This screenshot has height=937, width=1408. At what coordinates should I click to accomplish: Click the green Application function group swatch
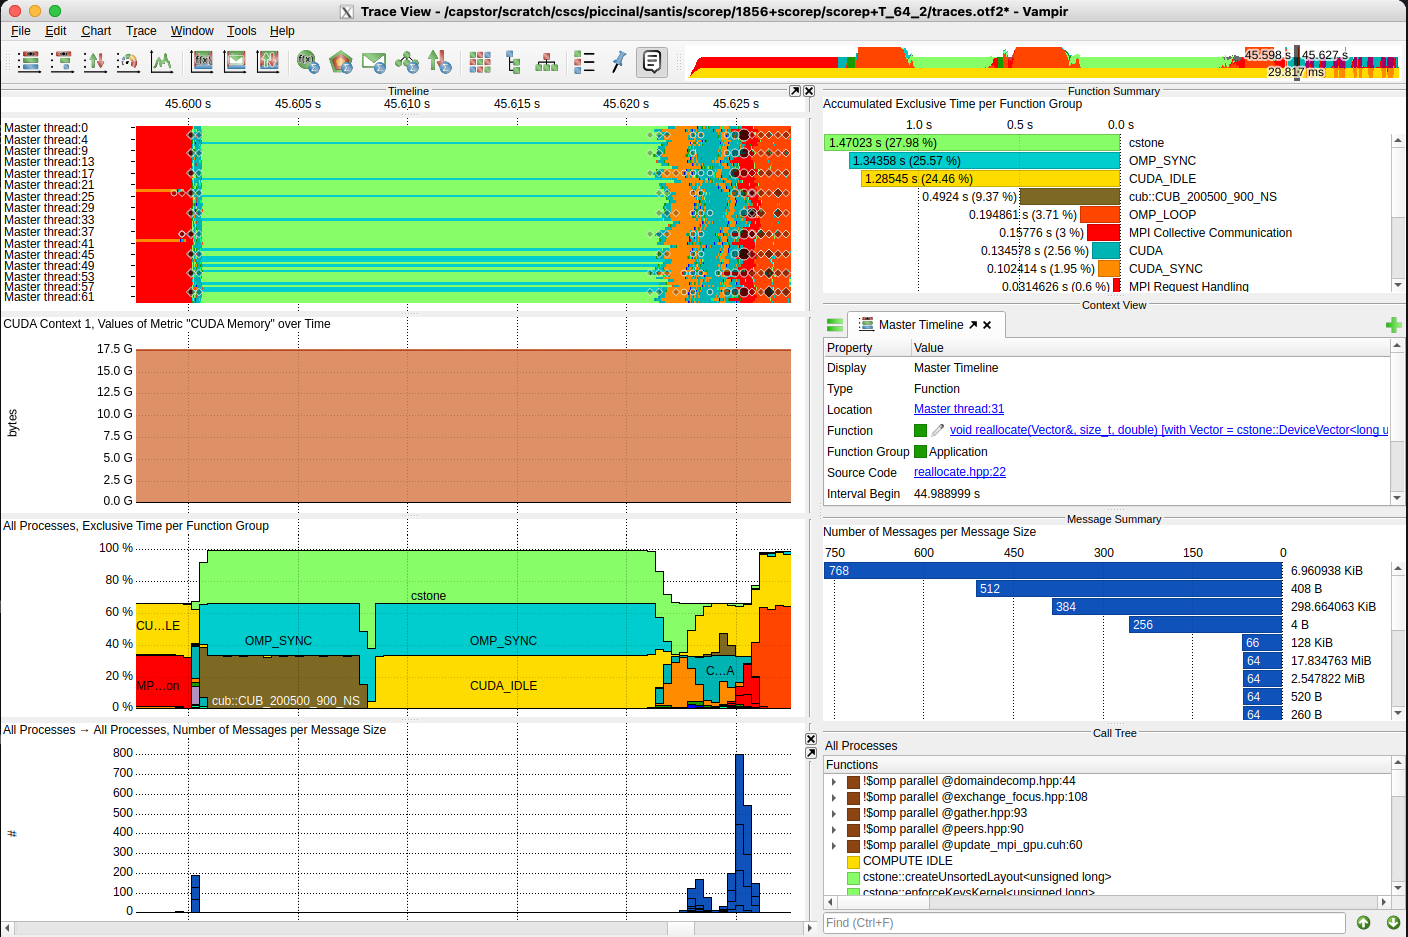[x=920, y=452]
